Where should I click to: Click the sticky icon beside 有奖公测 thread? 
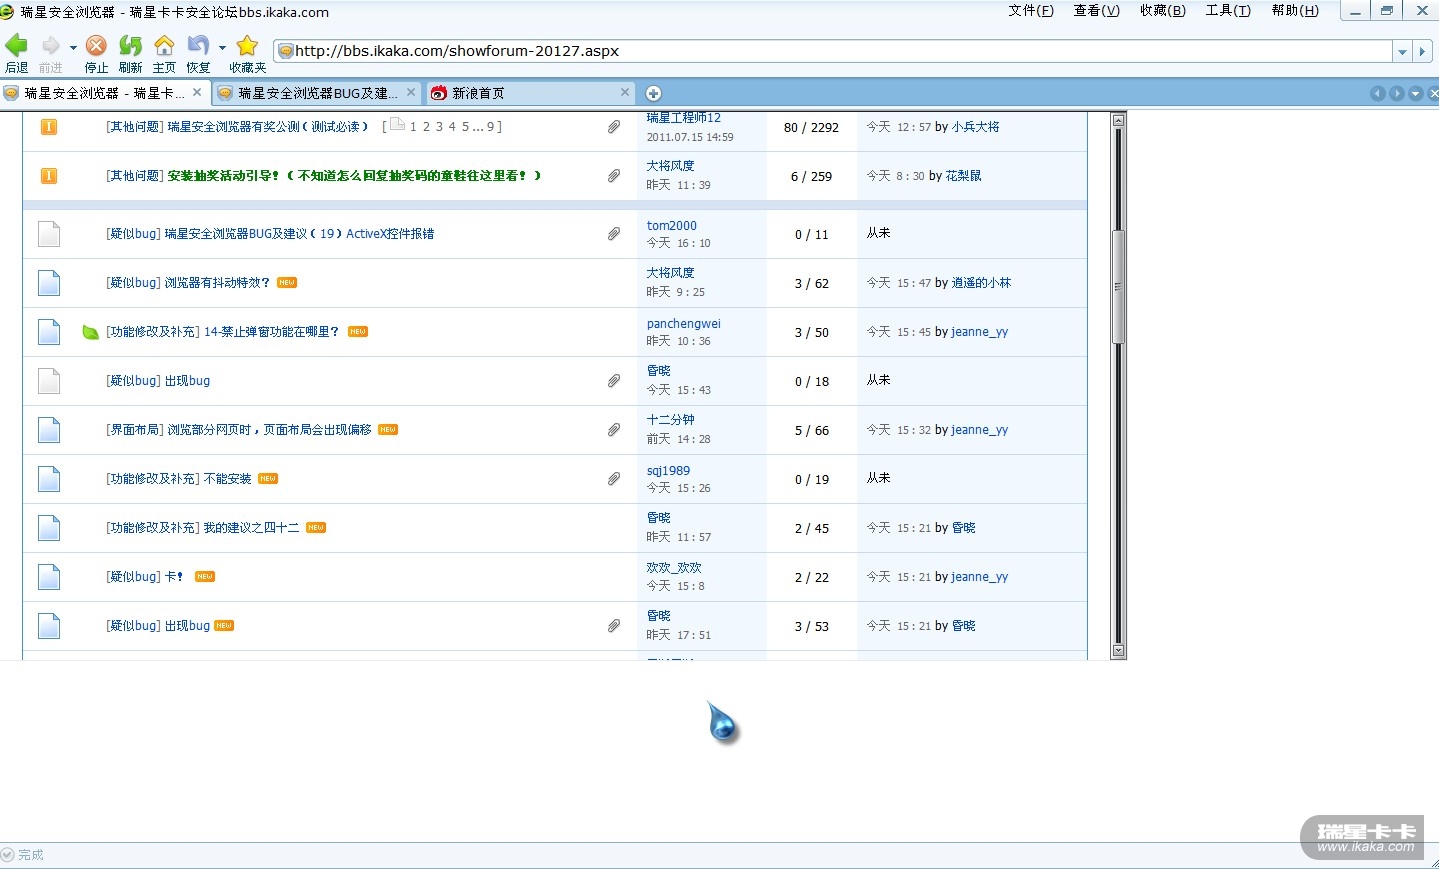click(48, 127)
